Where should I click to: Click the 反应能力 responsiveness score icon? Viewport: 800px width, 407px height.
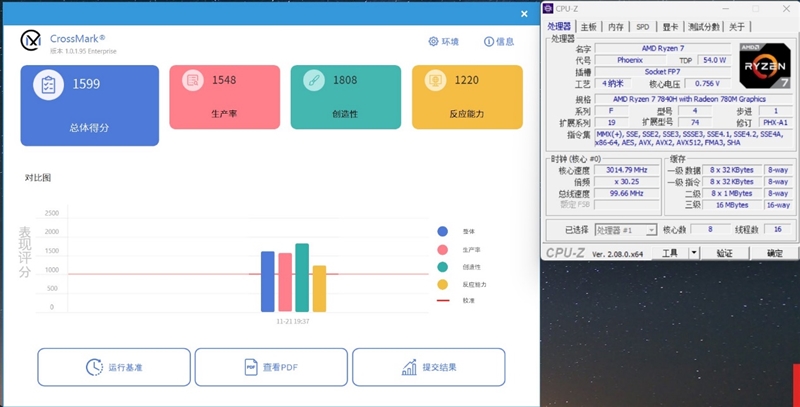(x=434, y=80)
